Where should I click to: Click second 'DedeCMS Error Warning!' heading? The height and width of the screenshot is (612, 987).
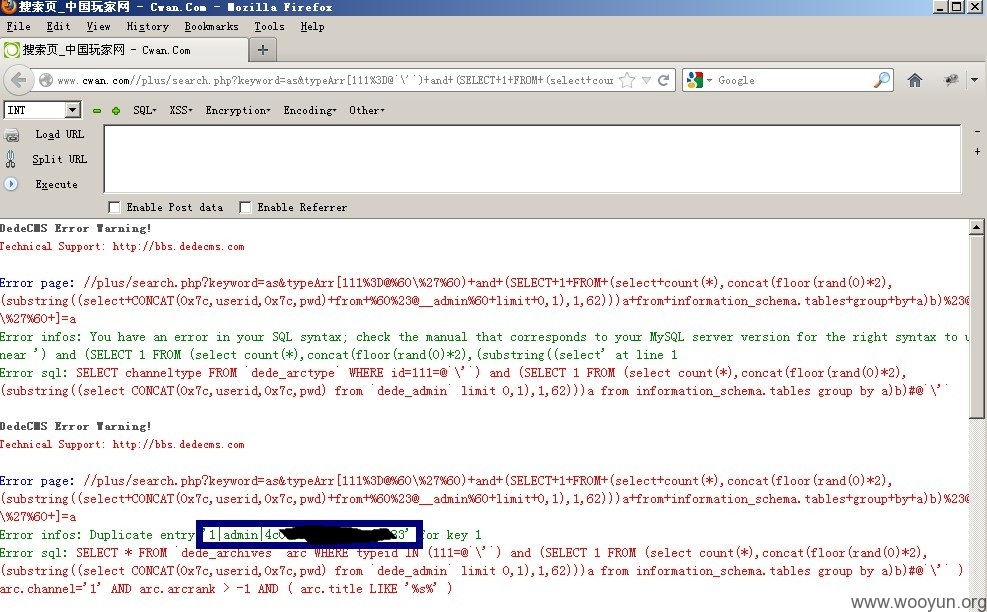76,426
